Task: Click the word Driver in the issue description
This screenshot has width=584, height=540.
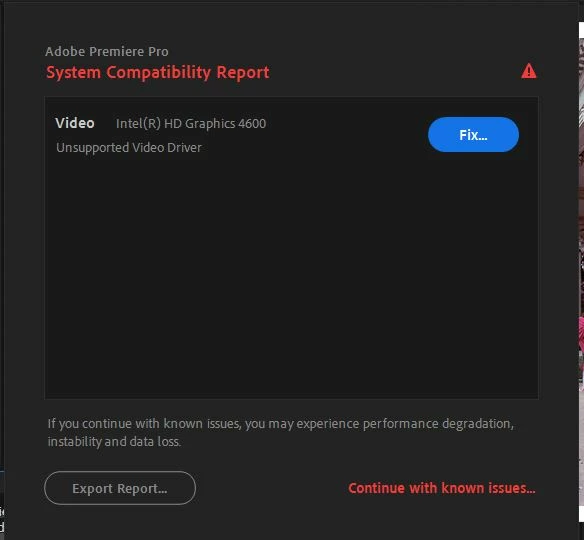Action: 184,147
